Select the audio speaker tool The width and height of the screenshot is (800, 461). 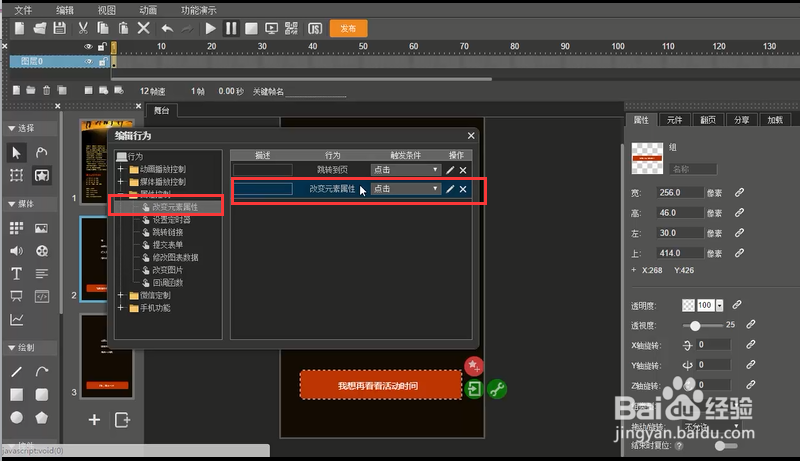pos(16,251)
